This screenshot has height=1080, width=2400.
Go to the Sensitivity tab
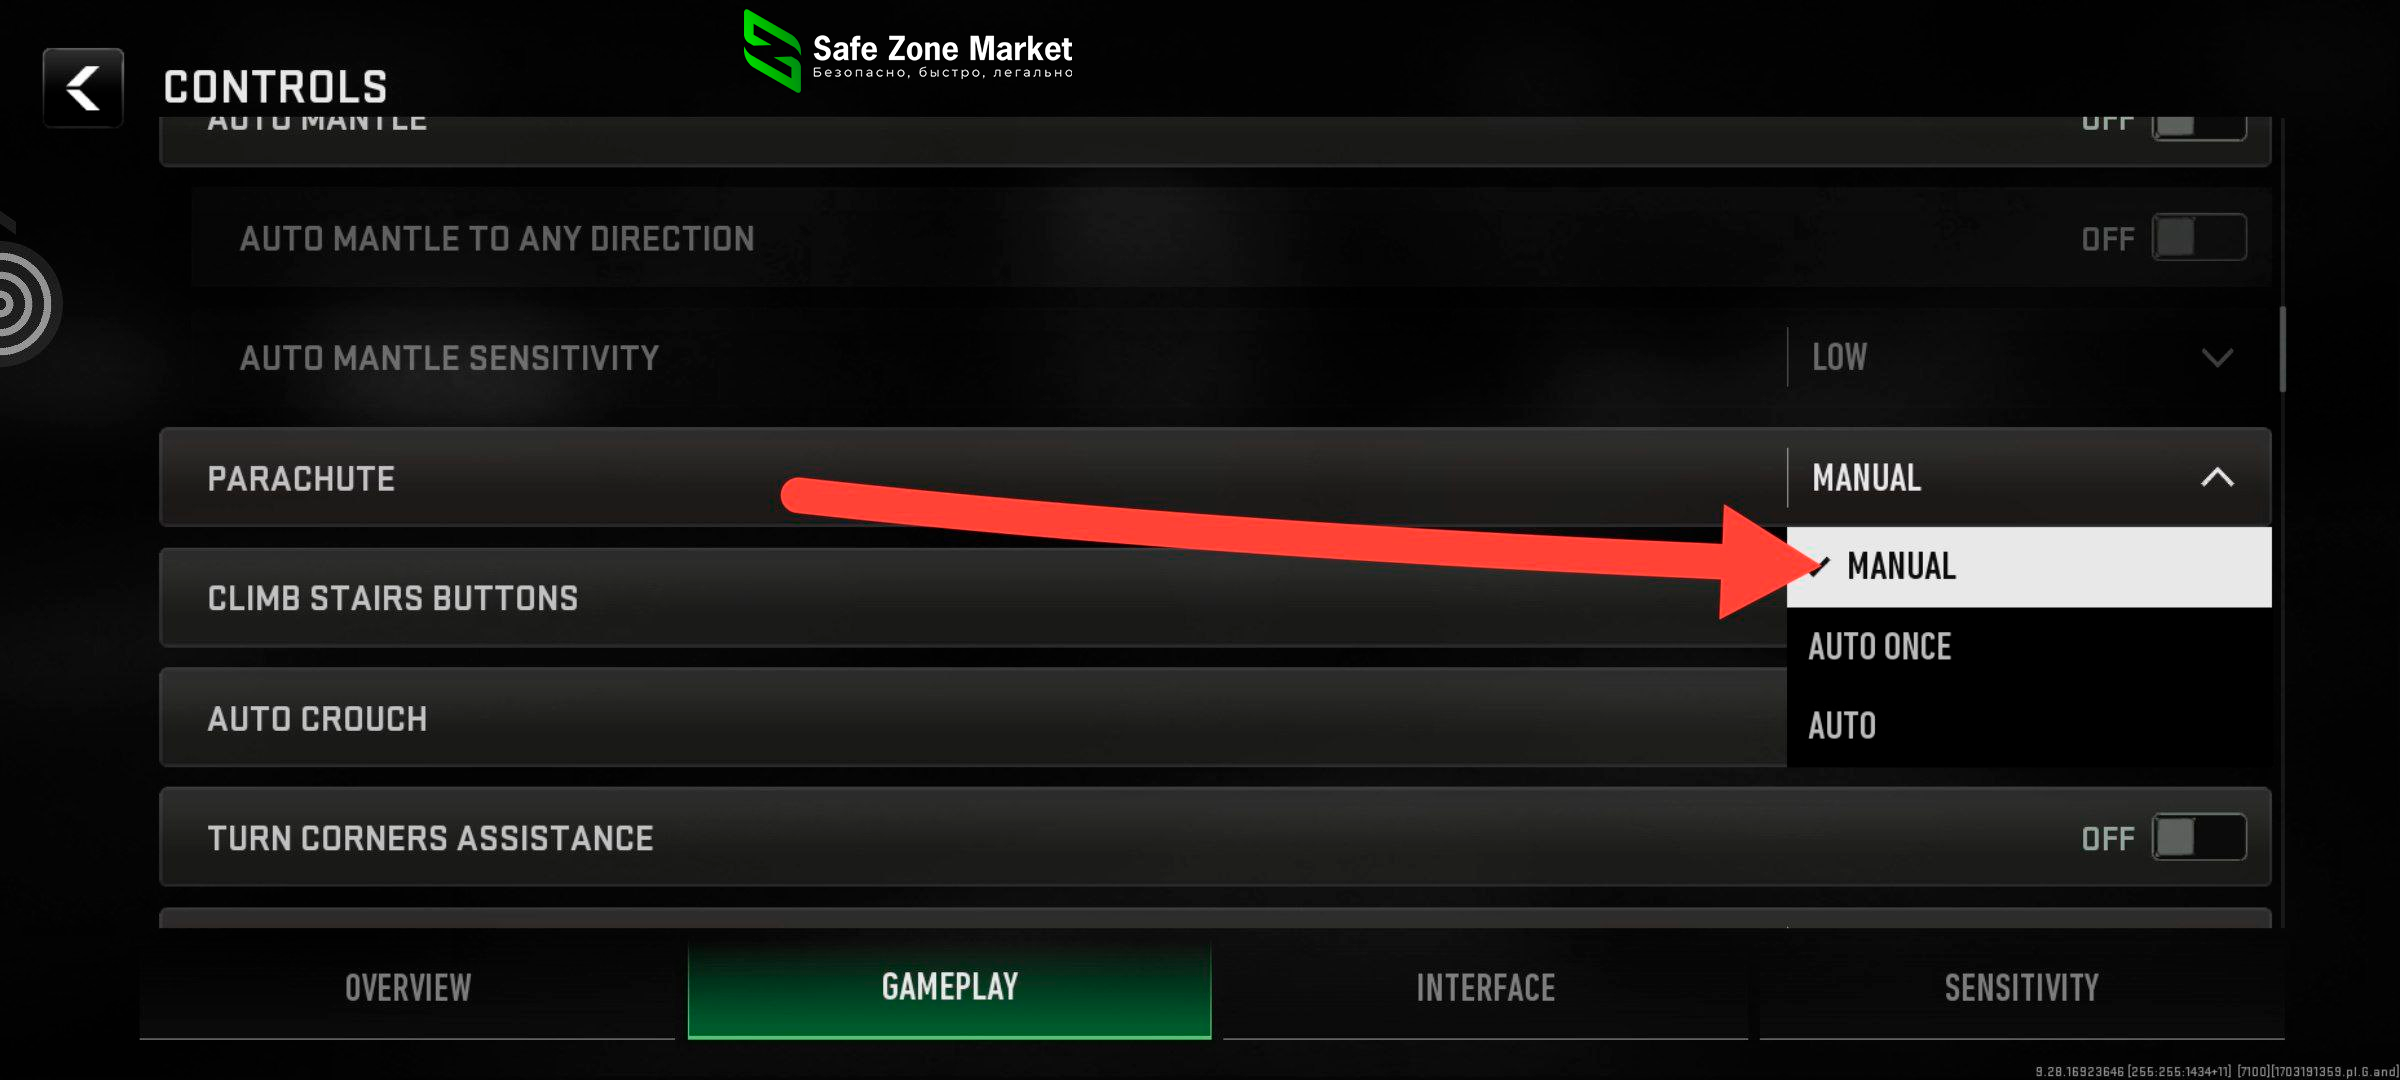coord(2021,988)
